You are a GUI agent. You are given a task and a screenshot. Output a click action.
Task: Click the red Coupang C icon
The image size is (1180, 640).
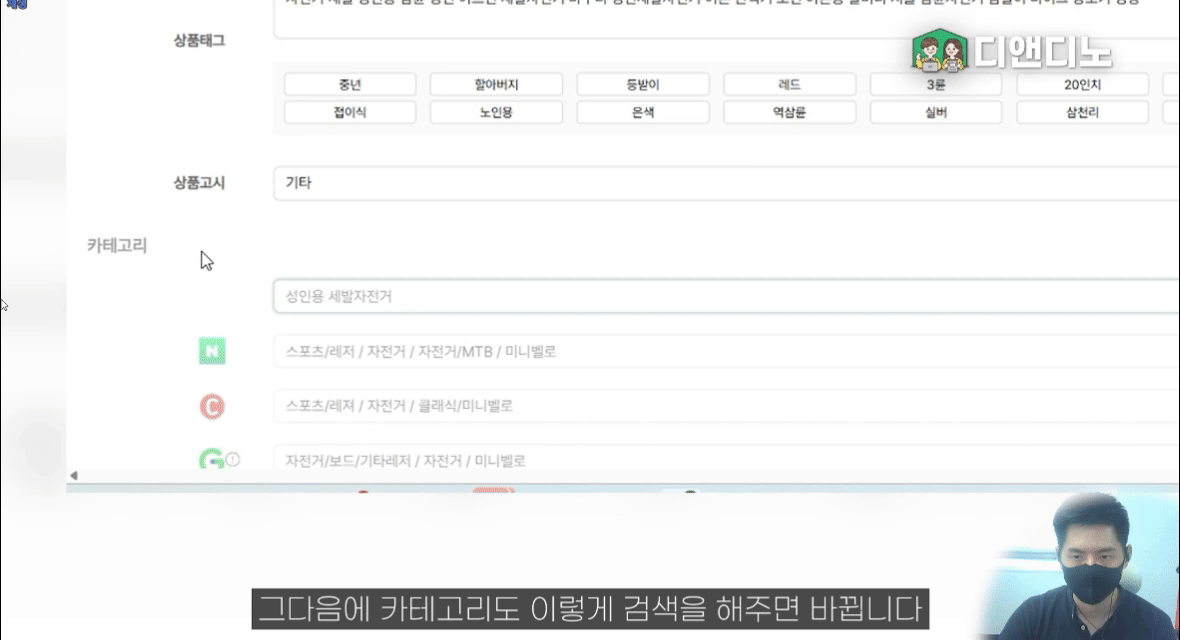(x=212, y=406)
